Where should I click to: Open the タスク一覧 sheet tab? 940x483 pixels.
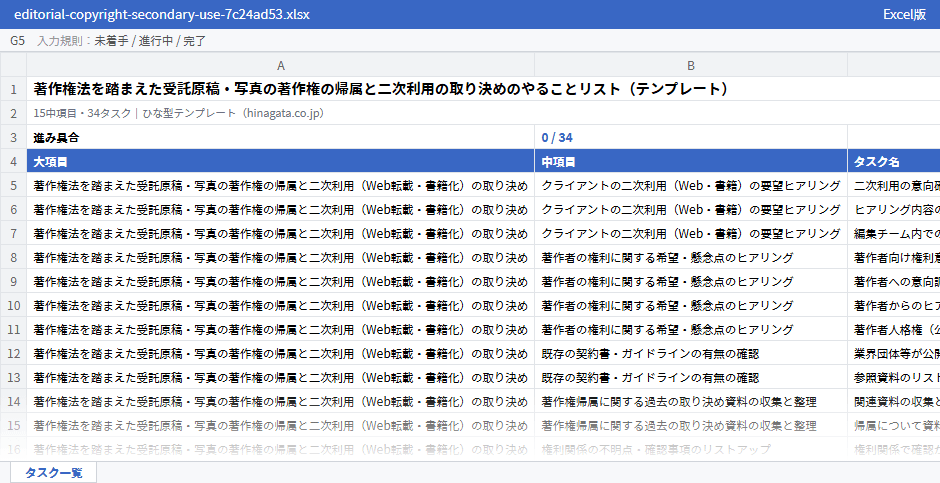click(53, 472)
